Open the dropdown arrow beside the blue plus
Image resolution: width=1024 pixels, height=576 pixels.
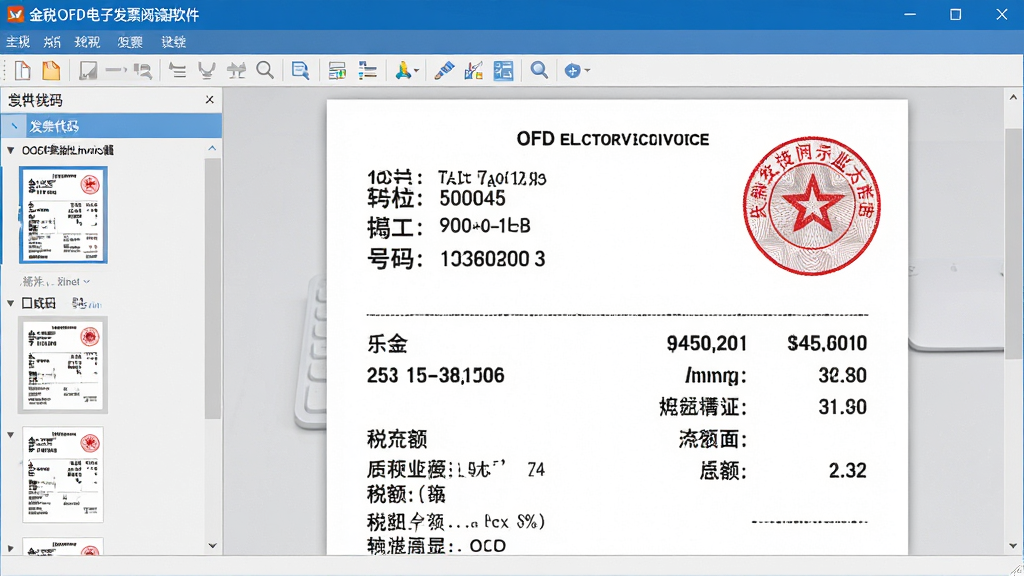(587, 71)
